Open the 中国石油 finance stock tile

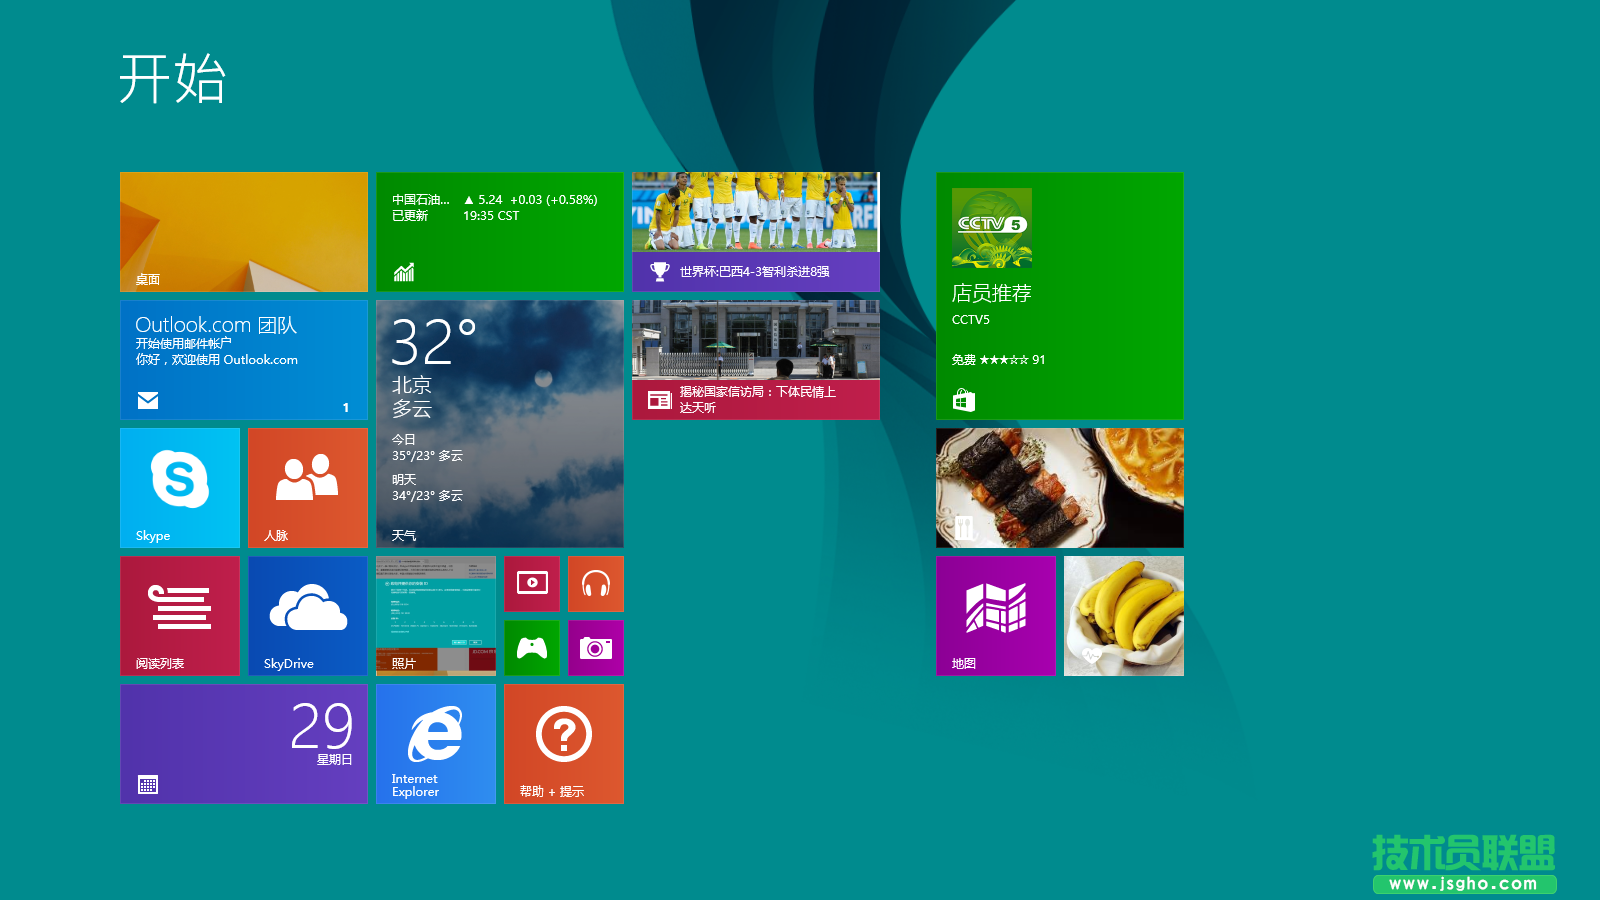pyautogui.click(x=500, y=232)
